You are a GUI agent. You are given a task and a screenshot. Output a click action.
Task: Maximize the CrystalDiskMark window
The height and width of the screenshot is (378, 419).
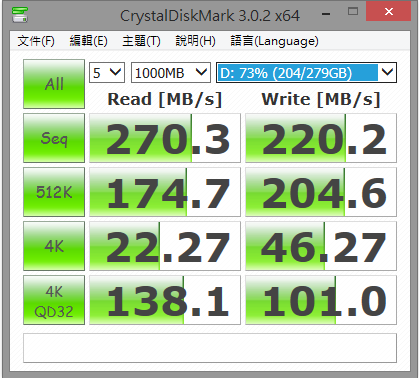coord(353,12)
